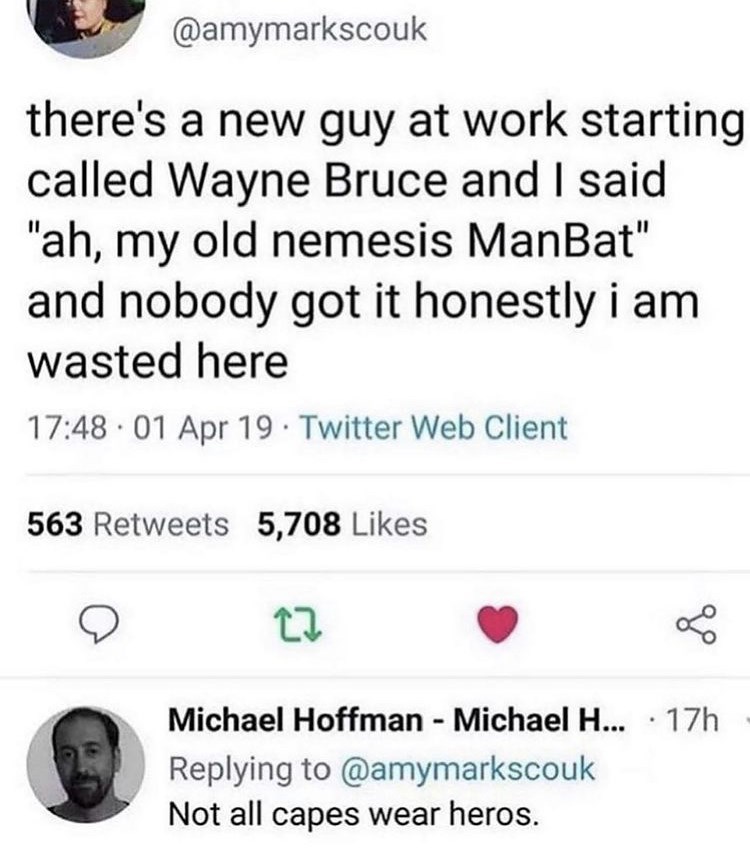
Task: Open the @amymarkscouk handle above the tweet
Action: point(299,29)
